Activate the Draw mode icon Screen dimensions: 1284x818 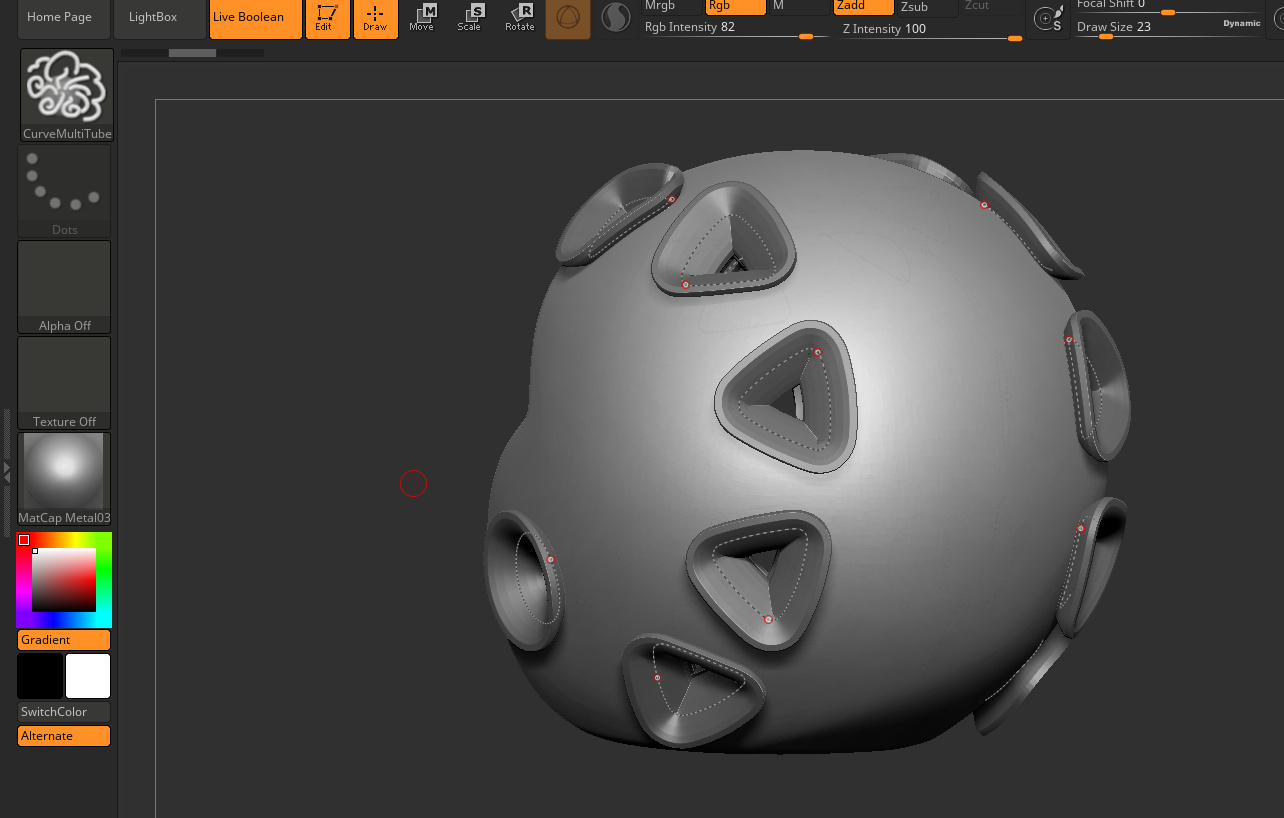tap(375, 19)
